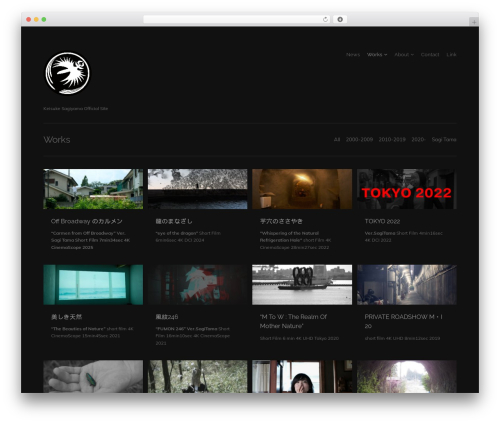Open the News menu item
500x423 pixels.
[x=353, y=55]
